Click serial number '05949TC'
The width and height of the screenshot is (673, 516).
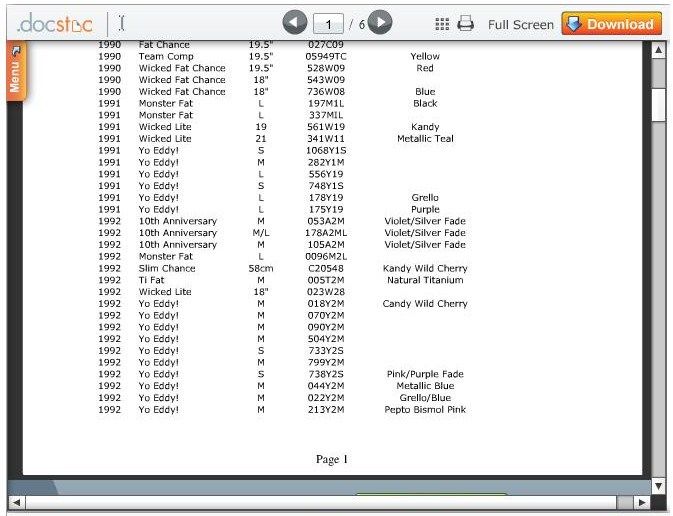326,56
